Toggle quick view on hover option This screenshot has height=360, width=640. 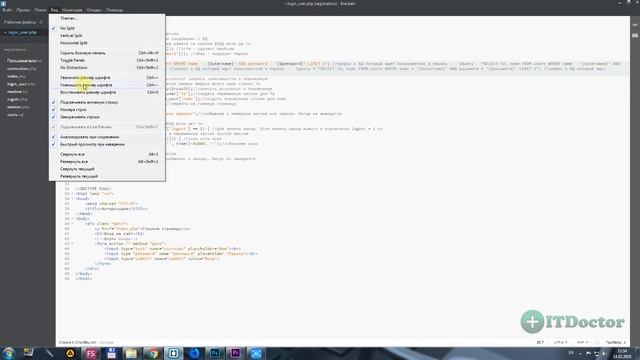107,144
